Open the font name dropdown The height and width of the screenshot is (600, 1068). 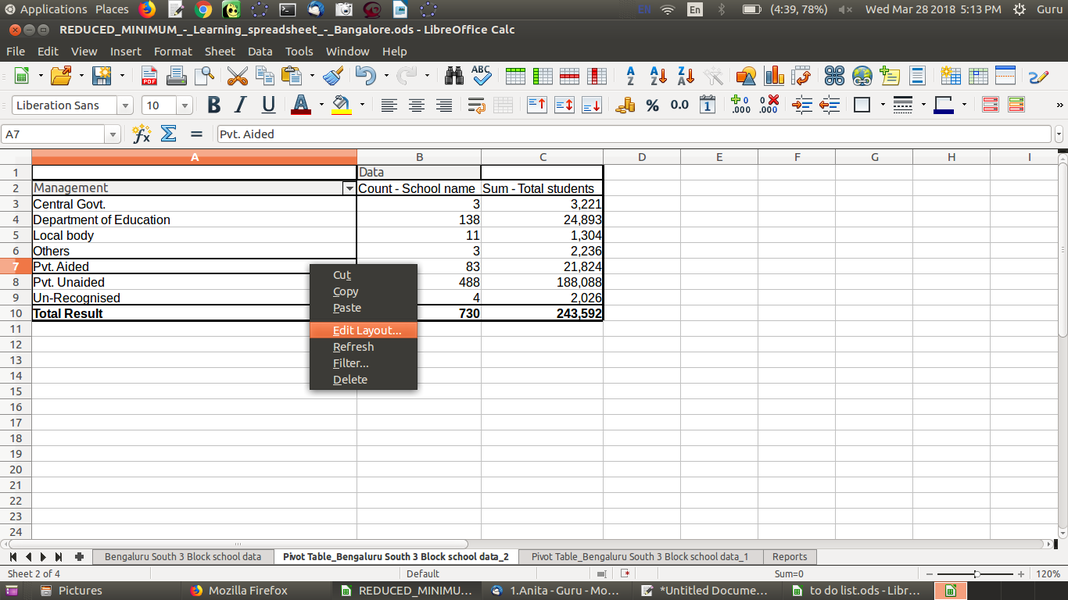click(x=125, y=104)
